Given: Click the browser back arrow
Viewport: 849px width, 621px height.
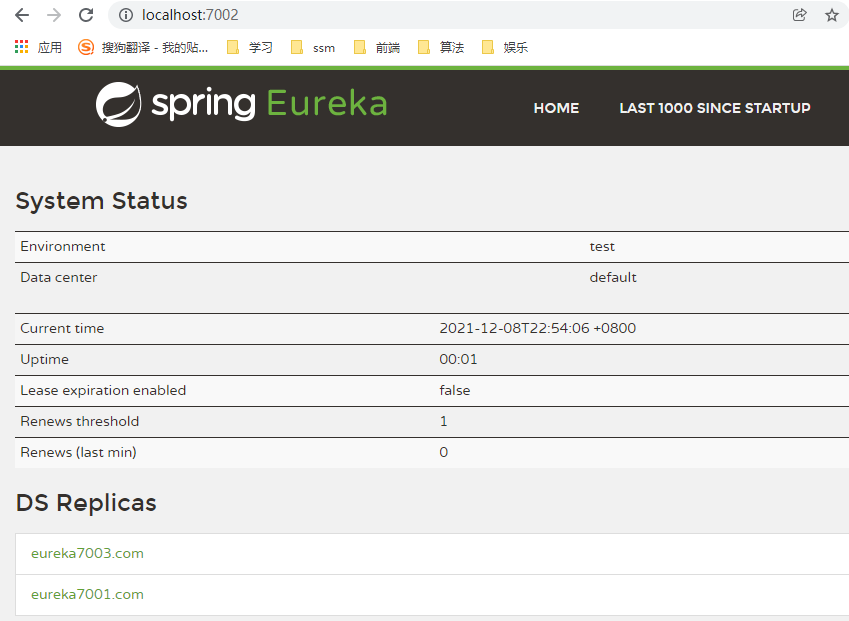Looking at the screenshot, I should (x=20, y=15).
